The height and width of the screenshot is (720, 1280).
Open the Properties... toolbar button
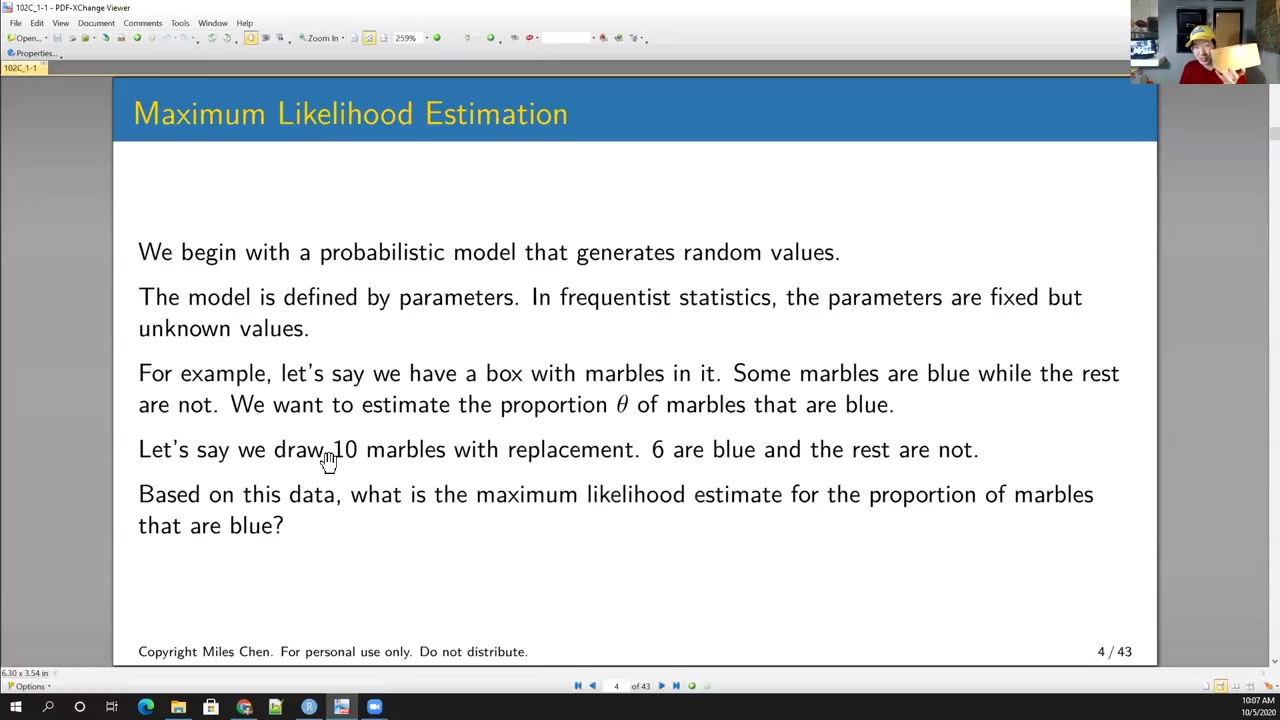pos(33,53)
